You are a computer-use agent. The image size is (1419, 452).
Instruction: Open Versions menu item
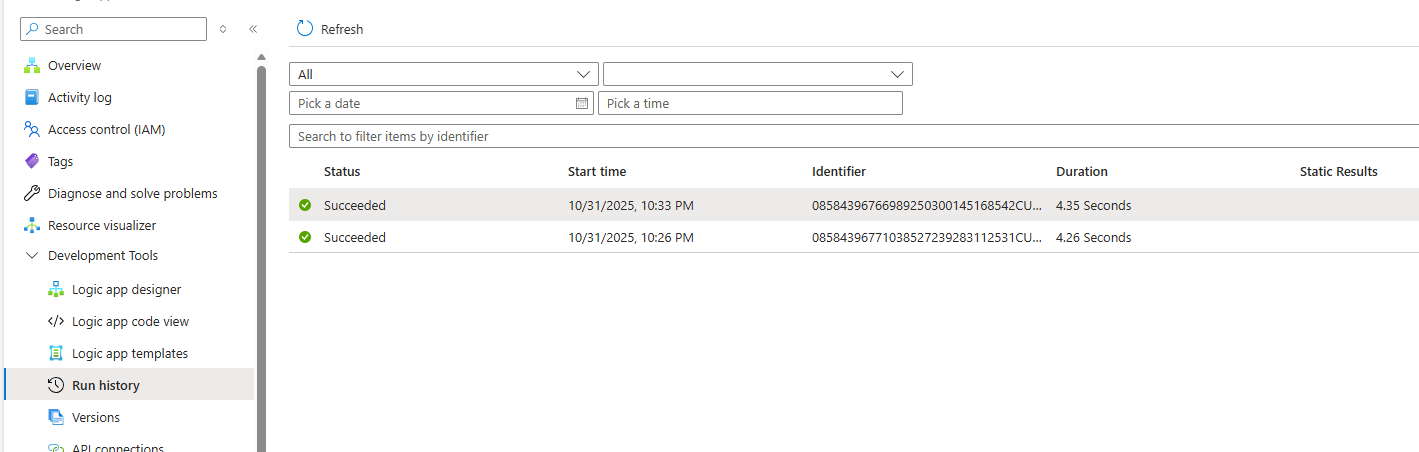pos(96,418)
